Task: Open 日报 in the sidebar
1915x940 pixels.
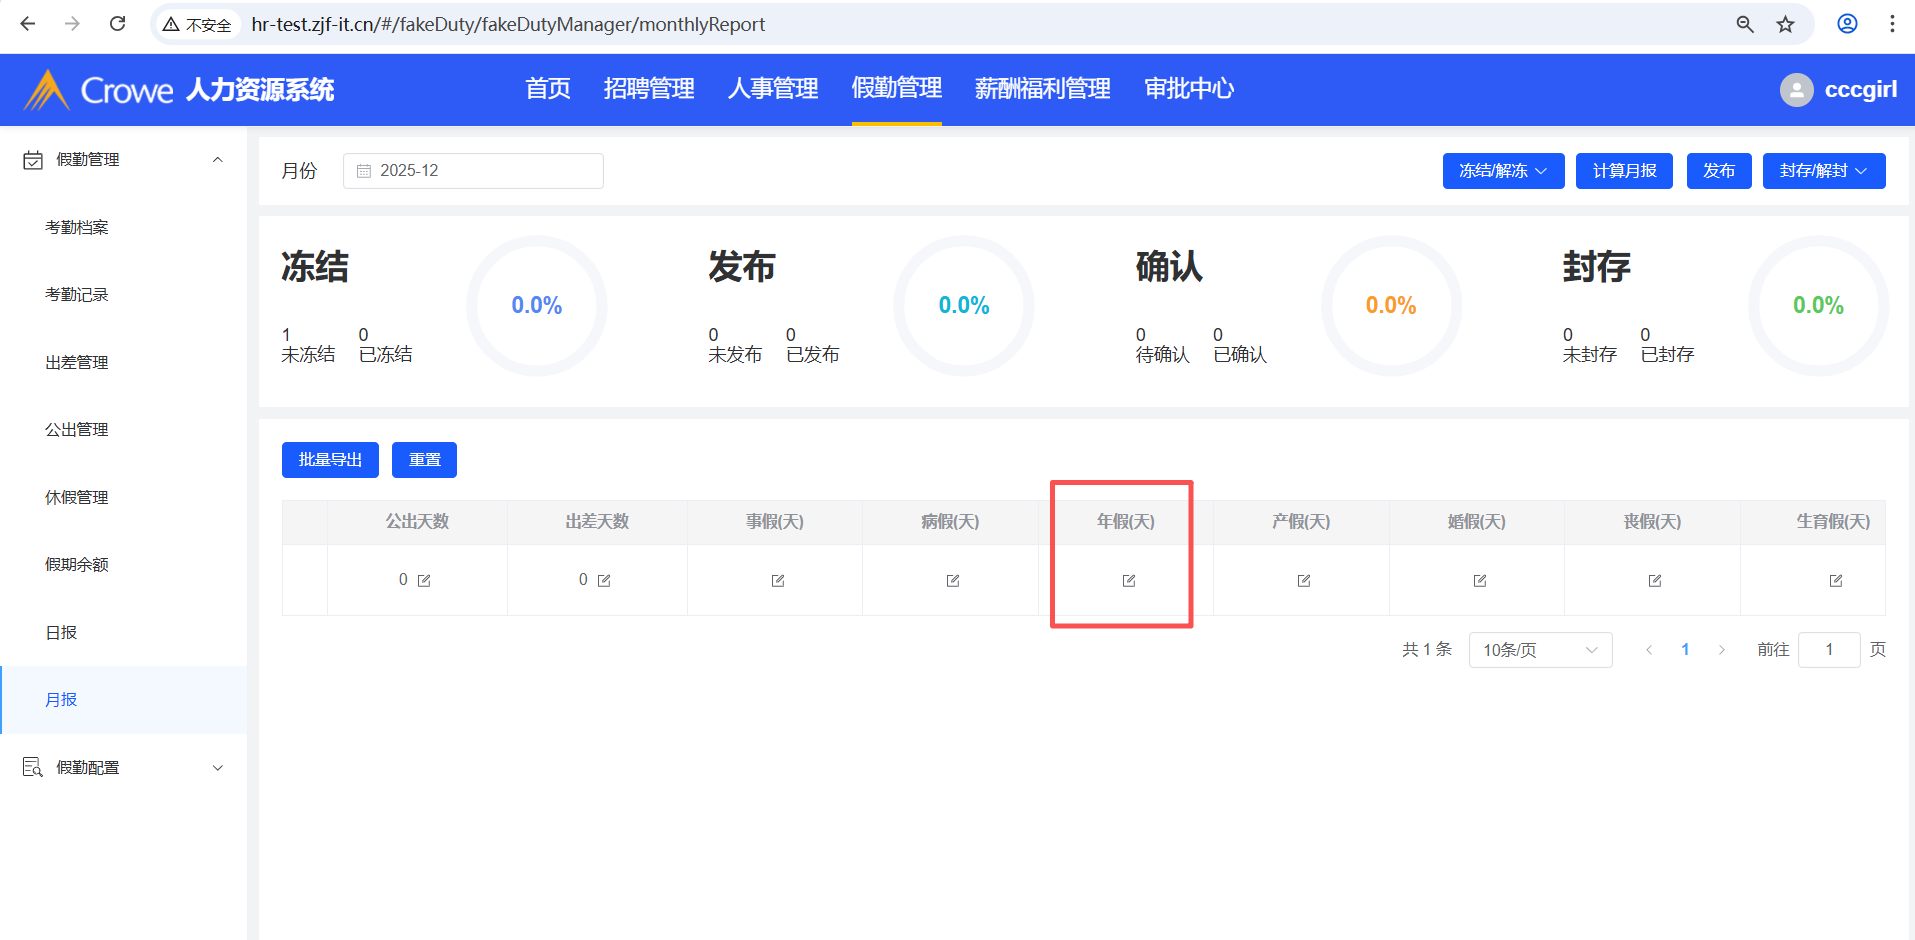Action: click(x=124, y=632)
